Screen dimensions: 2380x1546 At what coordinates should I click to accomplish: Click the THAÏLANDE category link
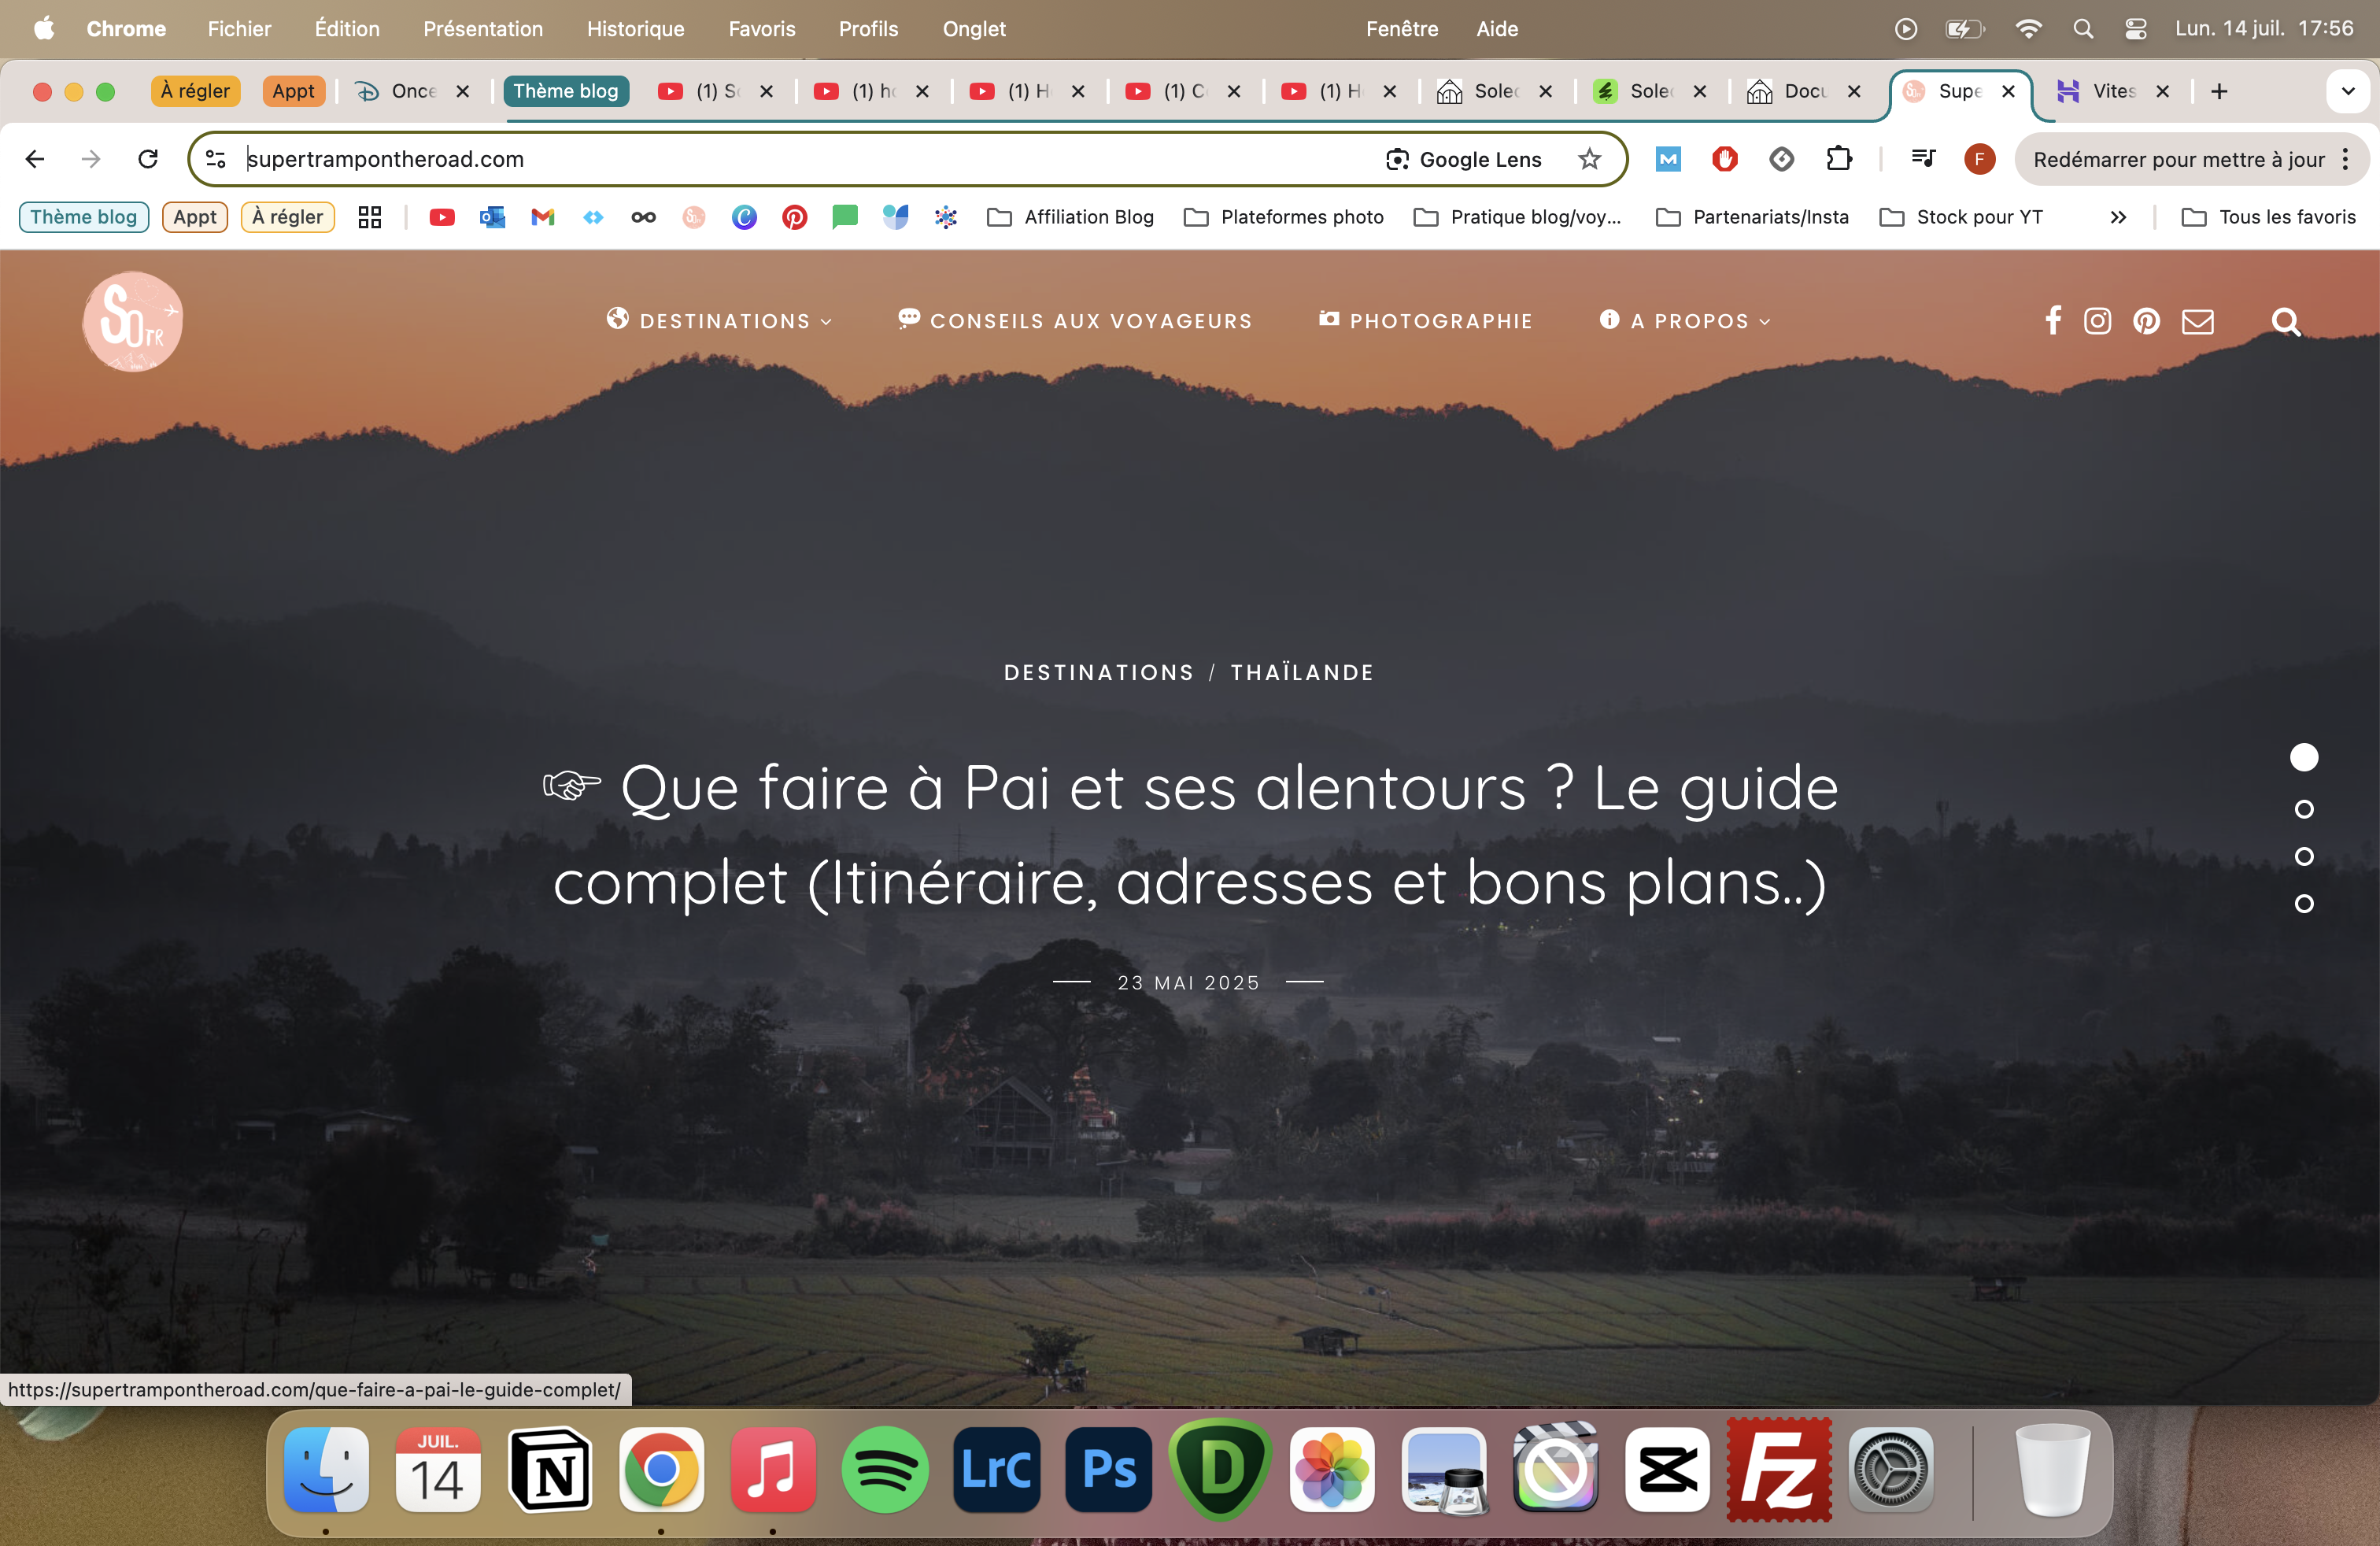(x=1302, y=672)
